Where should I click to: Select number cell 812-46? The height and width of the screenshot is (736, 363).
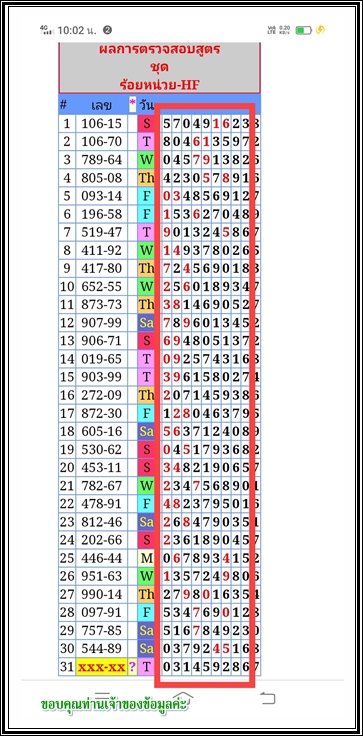[101, 522]
